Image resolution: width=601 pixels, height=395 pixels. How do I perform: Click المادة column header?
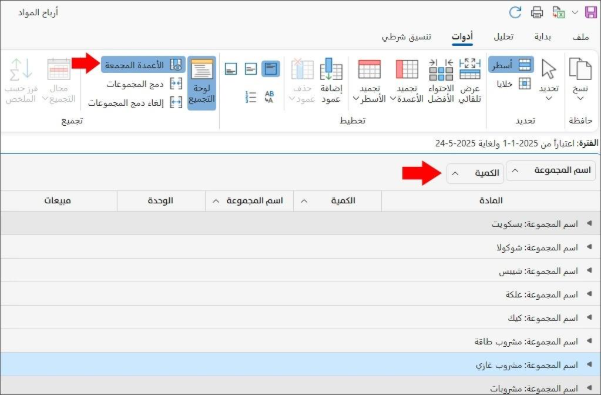tap(491, 201)
